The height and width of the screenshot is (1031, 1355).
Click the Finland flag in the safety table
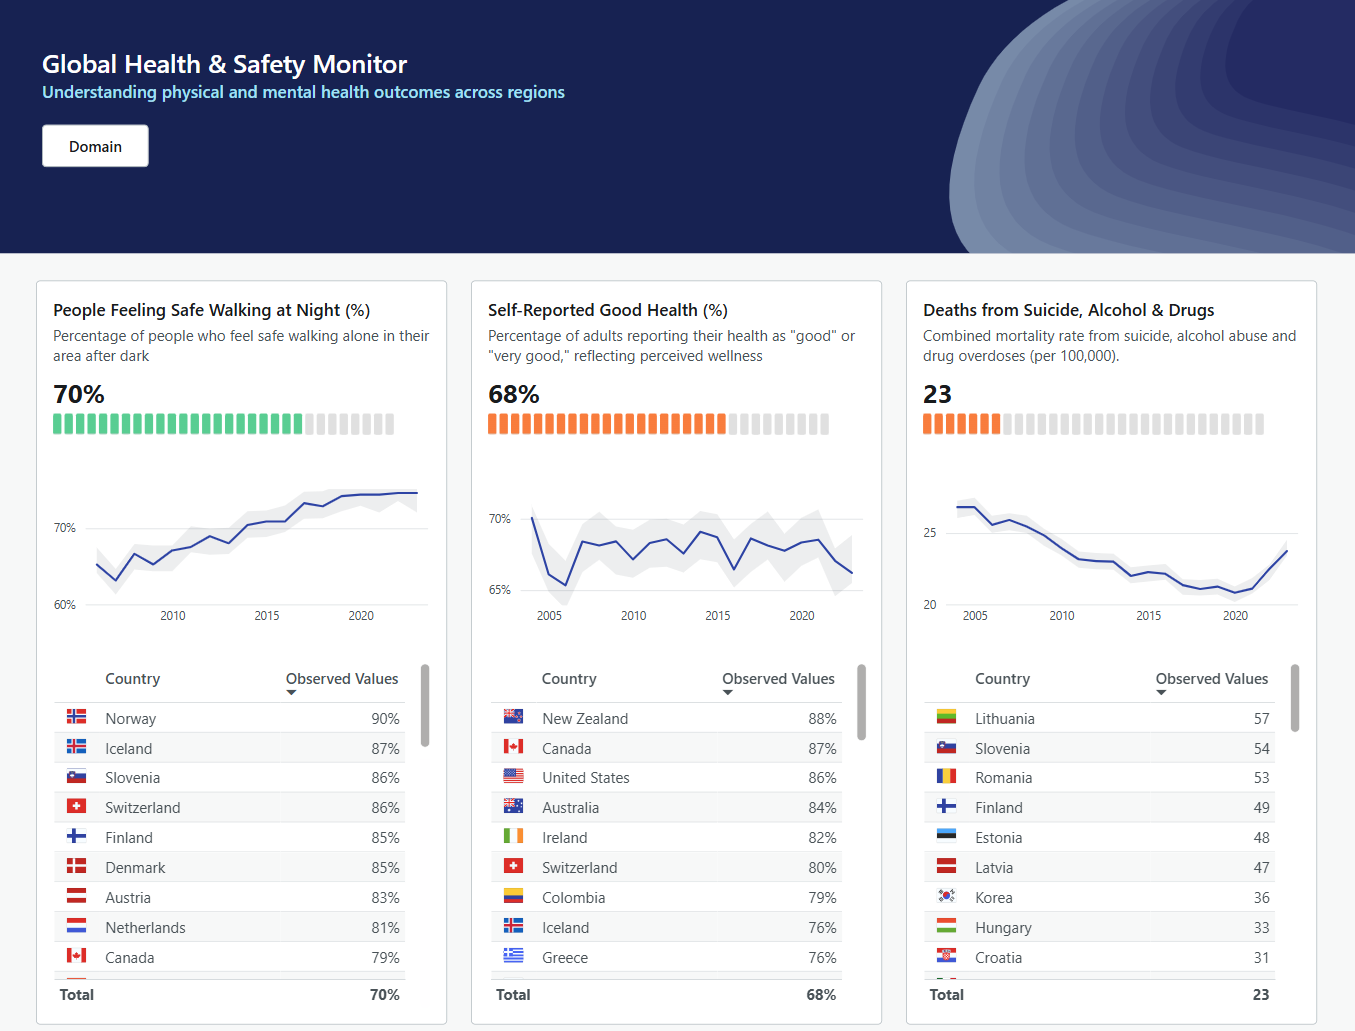pos(79,836)
